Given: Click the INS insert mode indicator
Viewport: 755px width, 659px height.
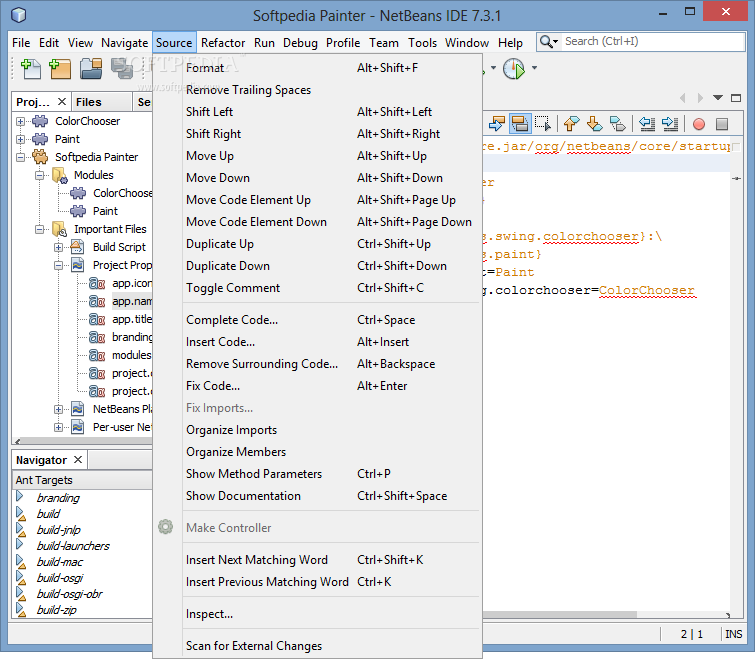Looking at the screenshot, I should 733,634.
